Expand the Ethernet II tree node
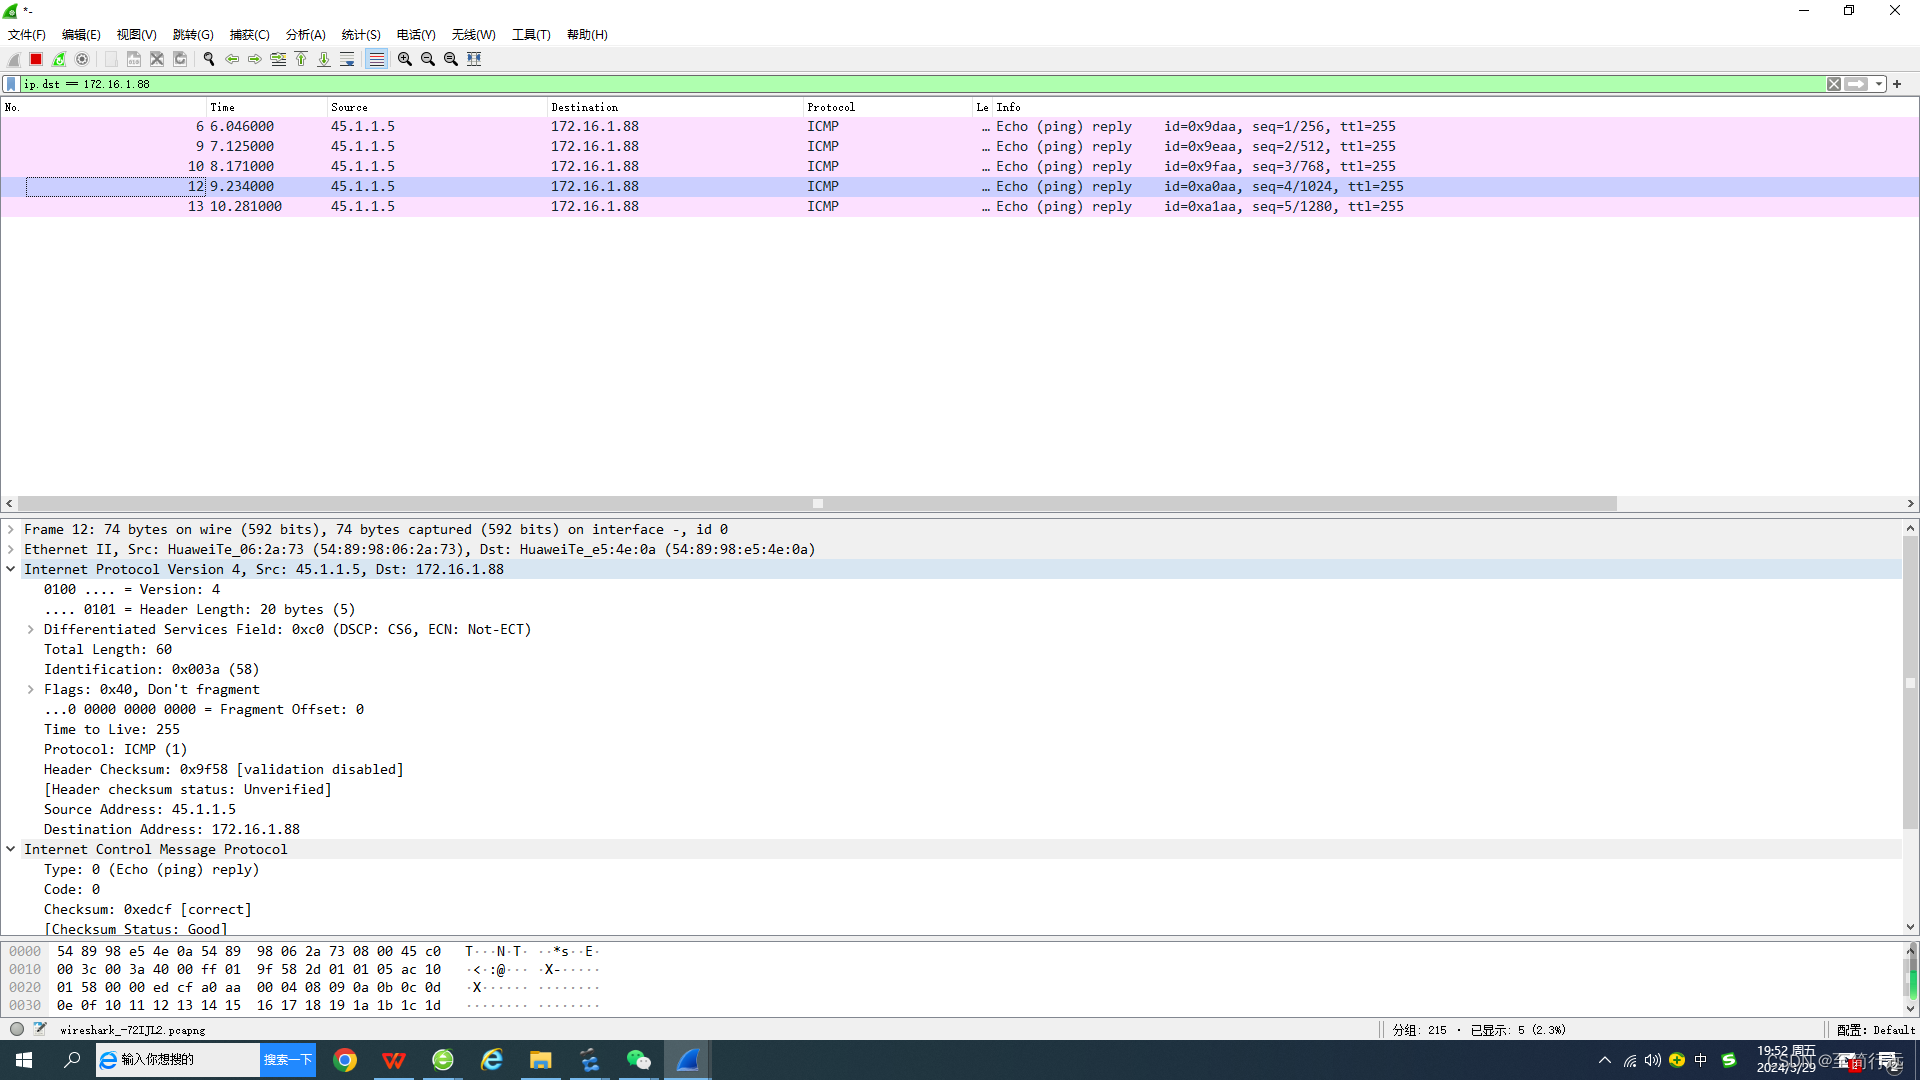 tap(11, 549)
